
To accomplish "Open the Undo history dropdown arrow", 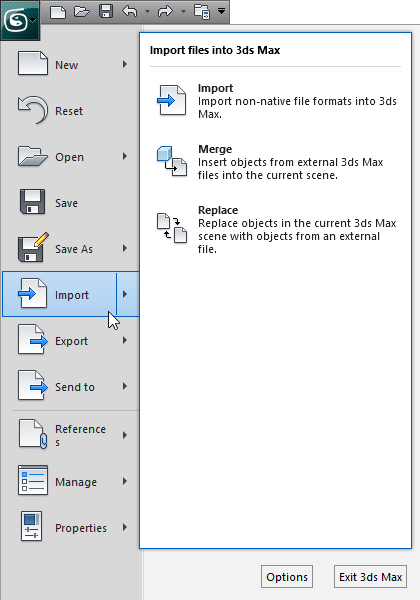I will coord(147,11).
